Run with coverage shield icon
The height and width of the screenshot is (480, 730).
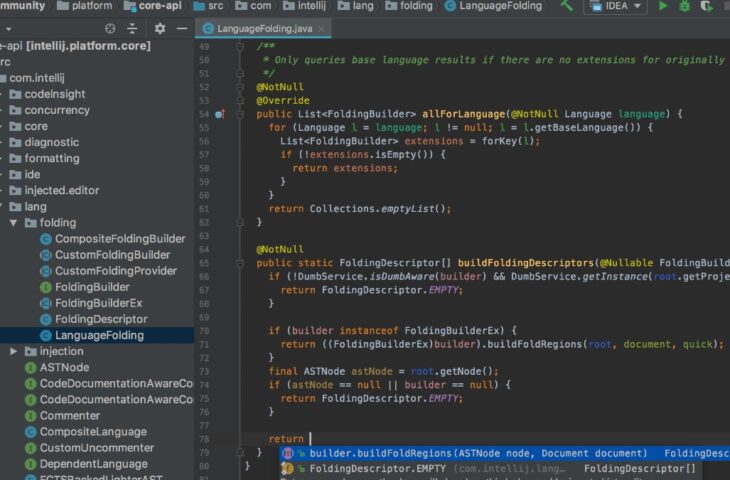coord(706,6)
